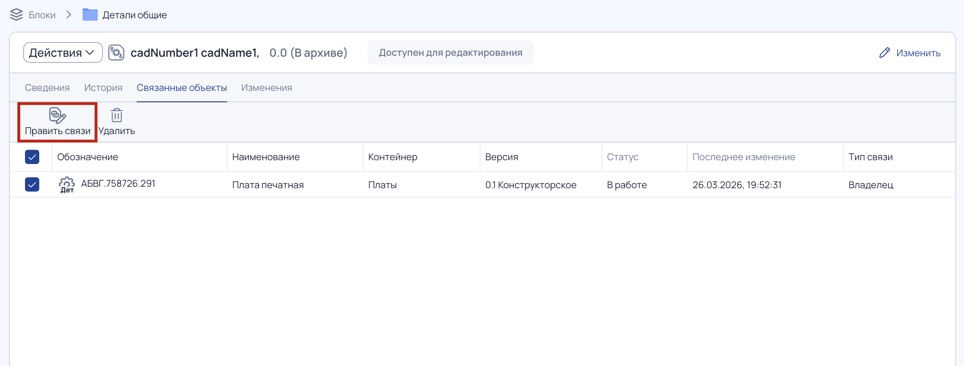Open Детали общие breadcrumb link
The image size is (964, 366).
click(135, 15)
